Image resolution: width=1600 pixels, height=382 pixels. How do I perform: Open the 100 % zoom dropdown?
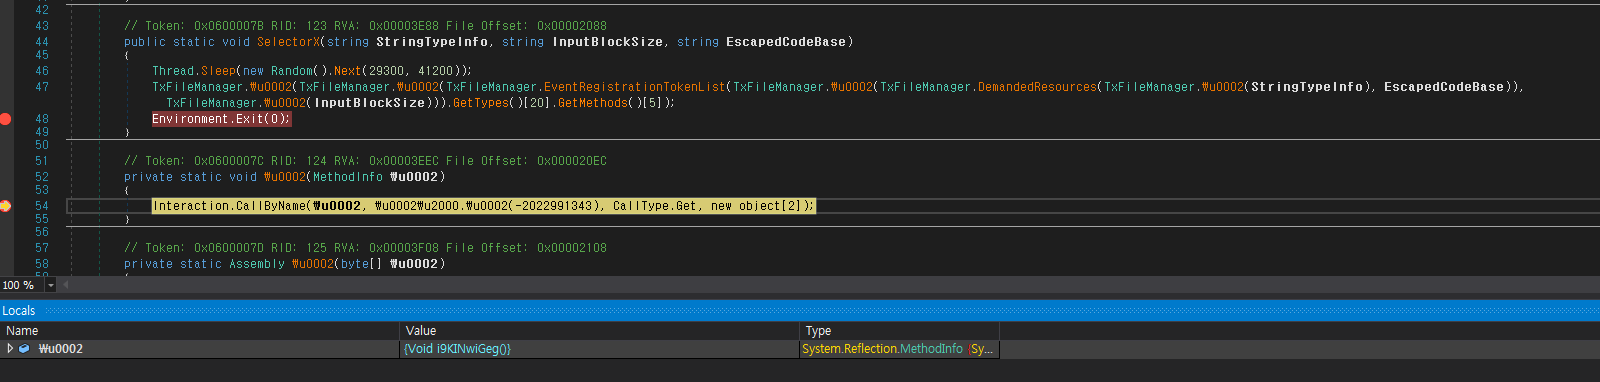click(x=51, y=285)
